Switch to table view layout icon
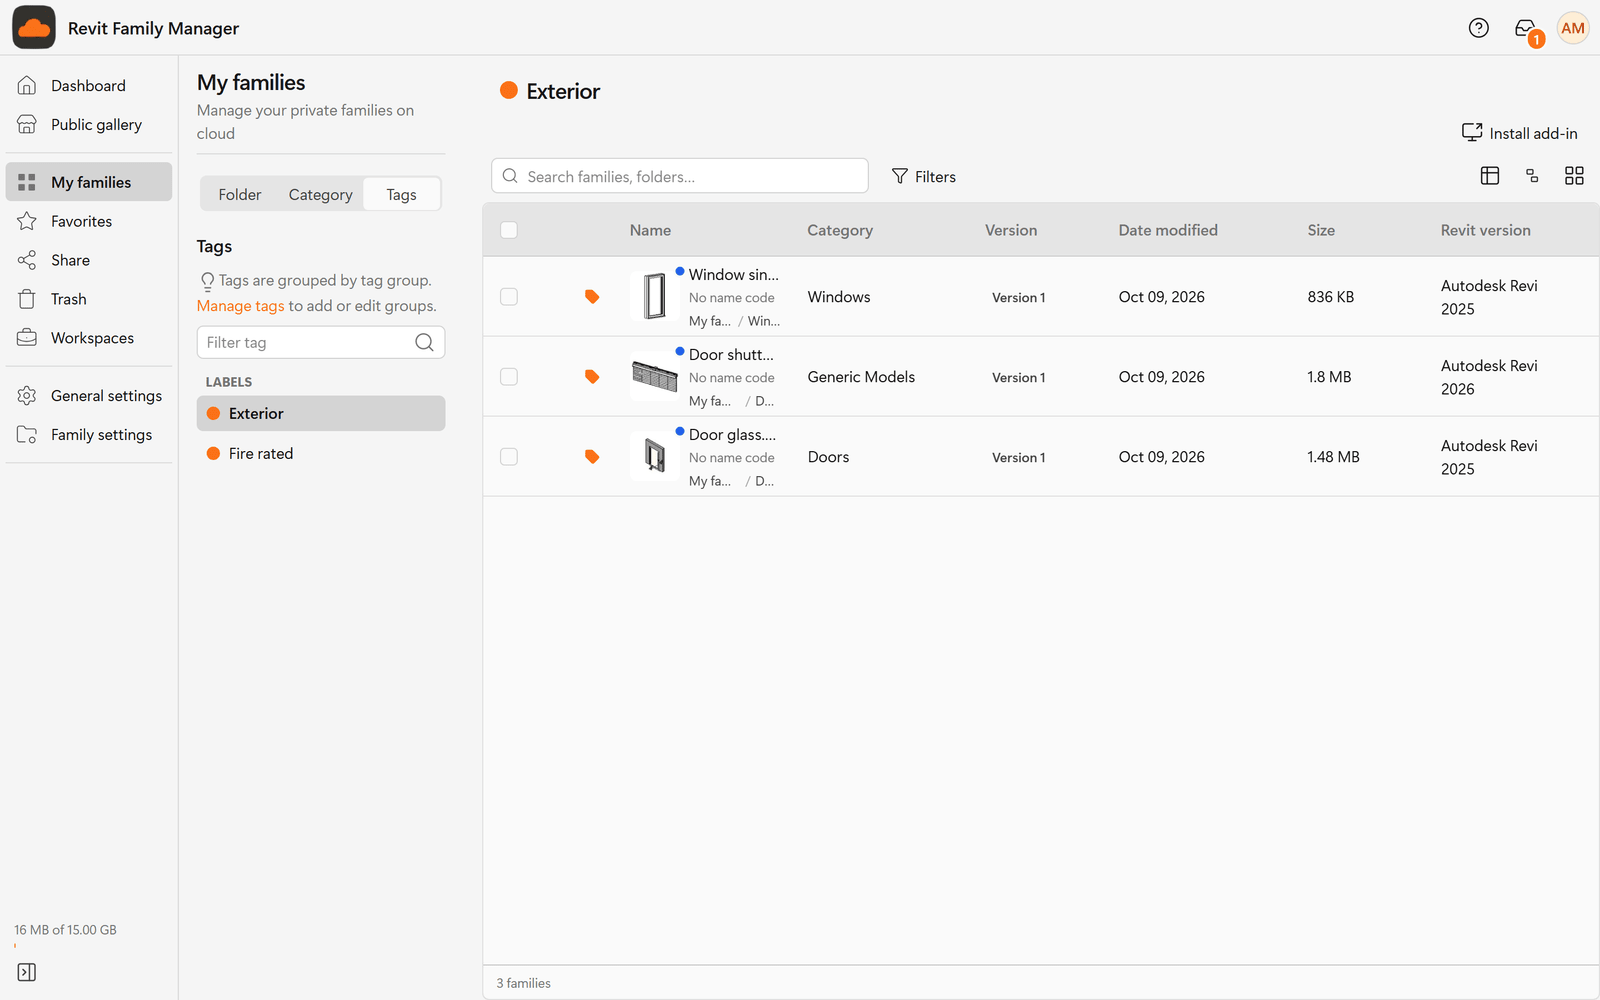Image resolution: width=1600 pixels, height=1000 pixels. 1489,176
